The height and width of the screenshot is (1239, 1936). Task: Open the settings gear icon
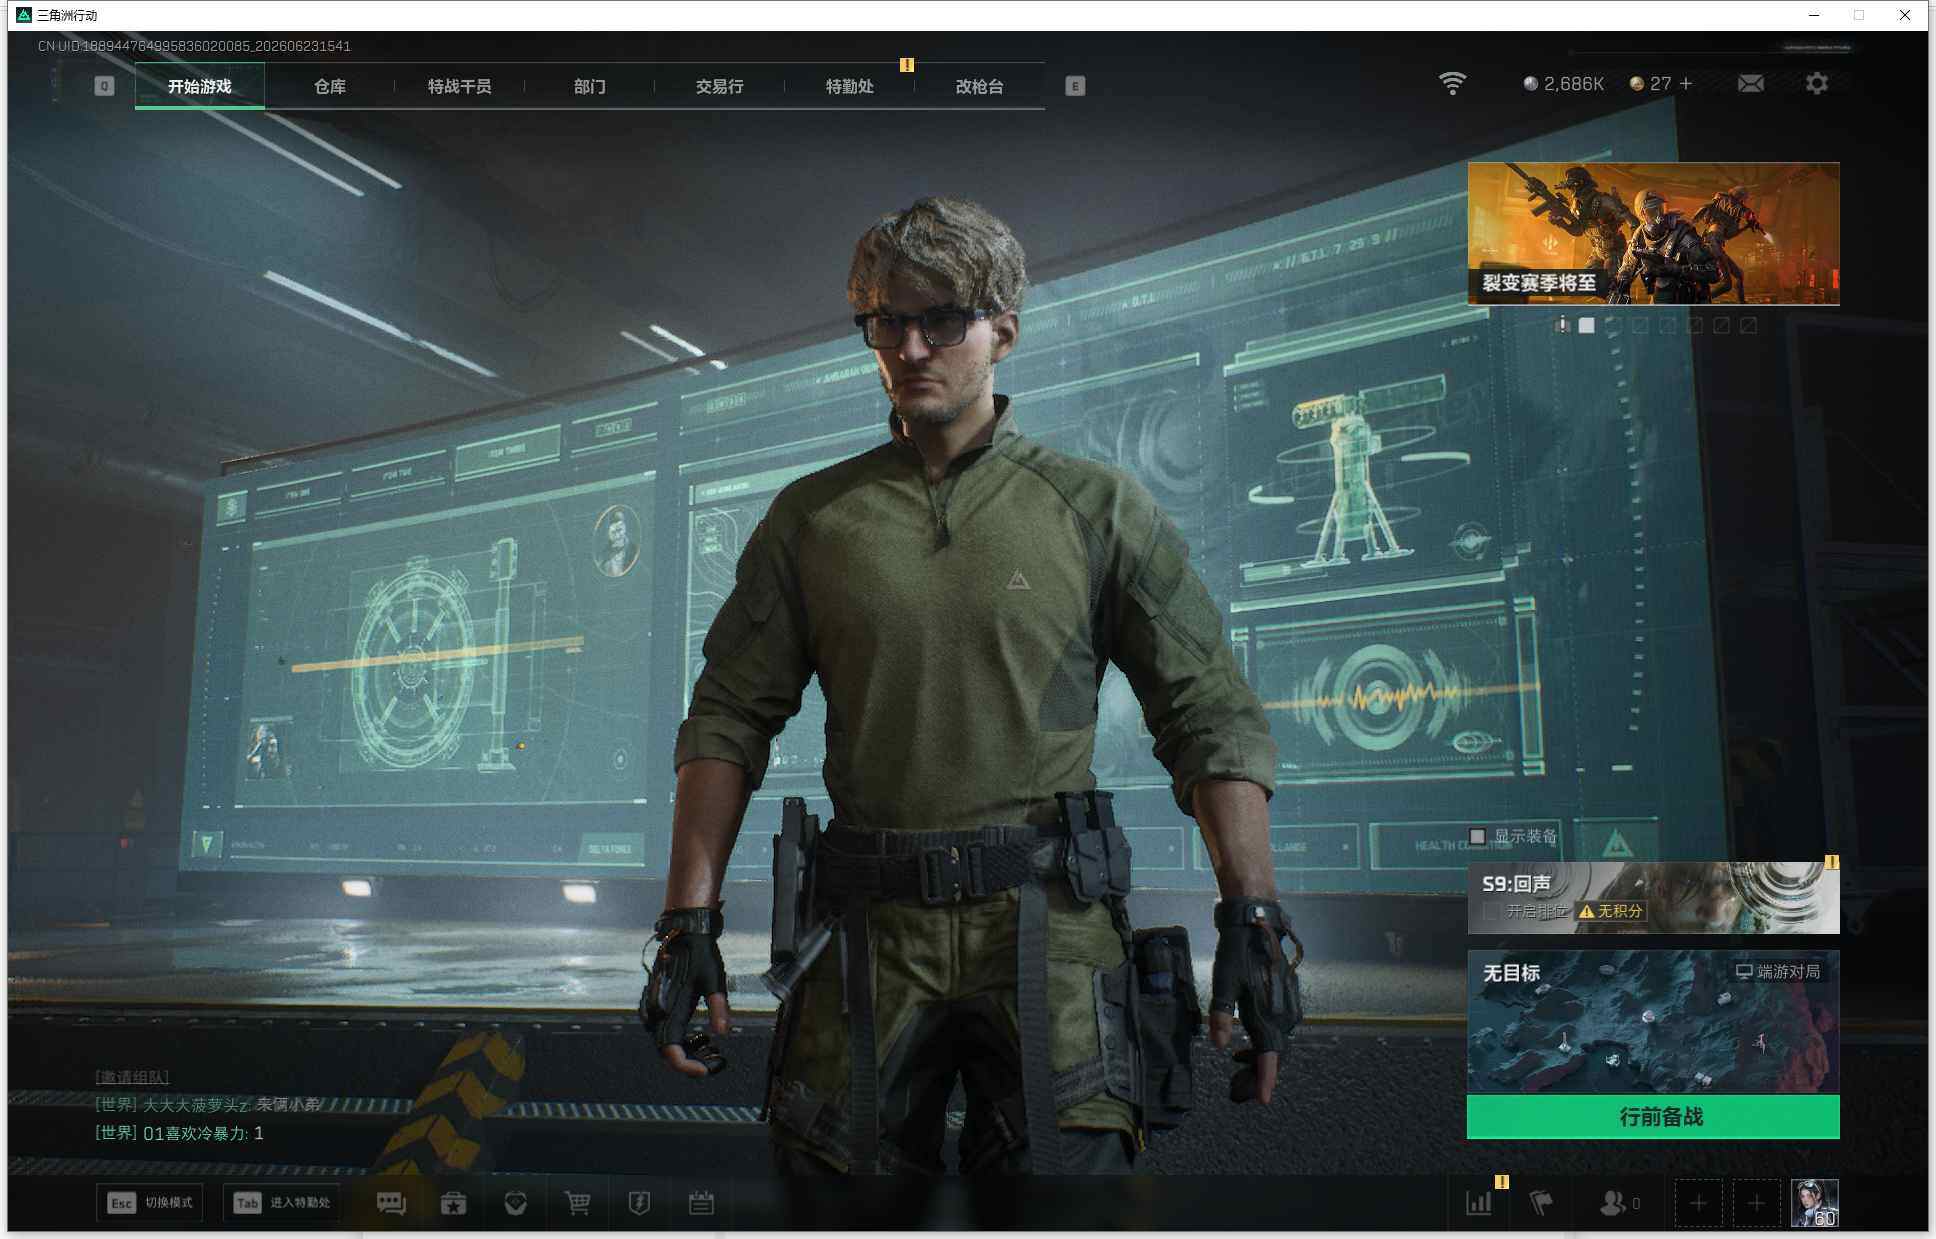click(x=1817, y=84)
